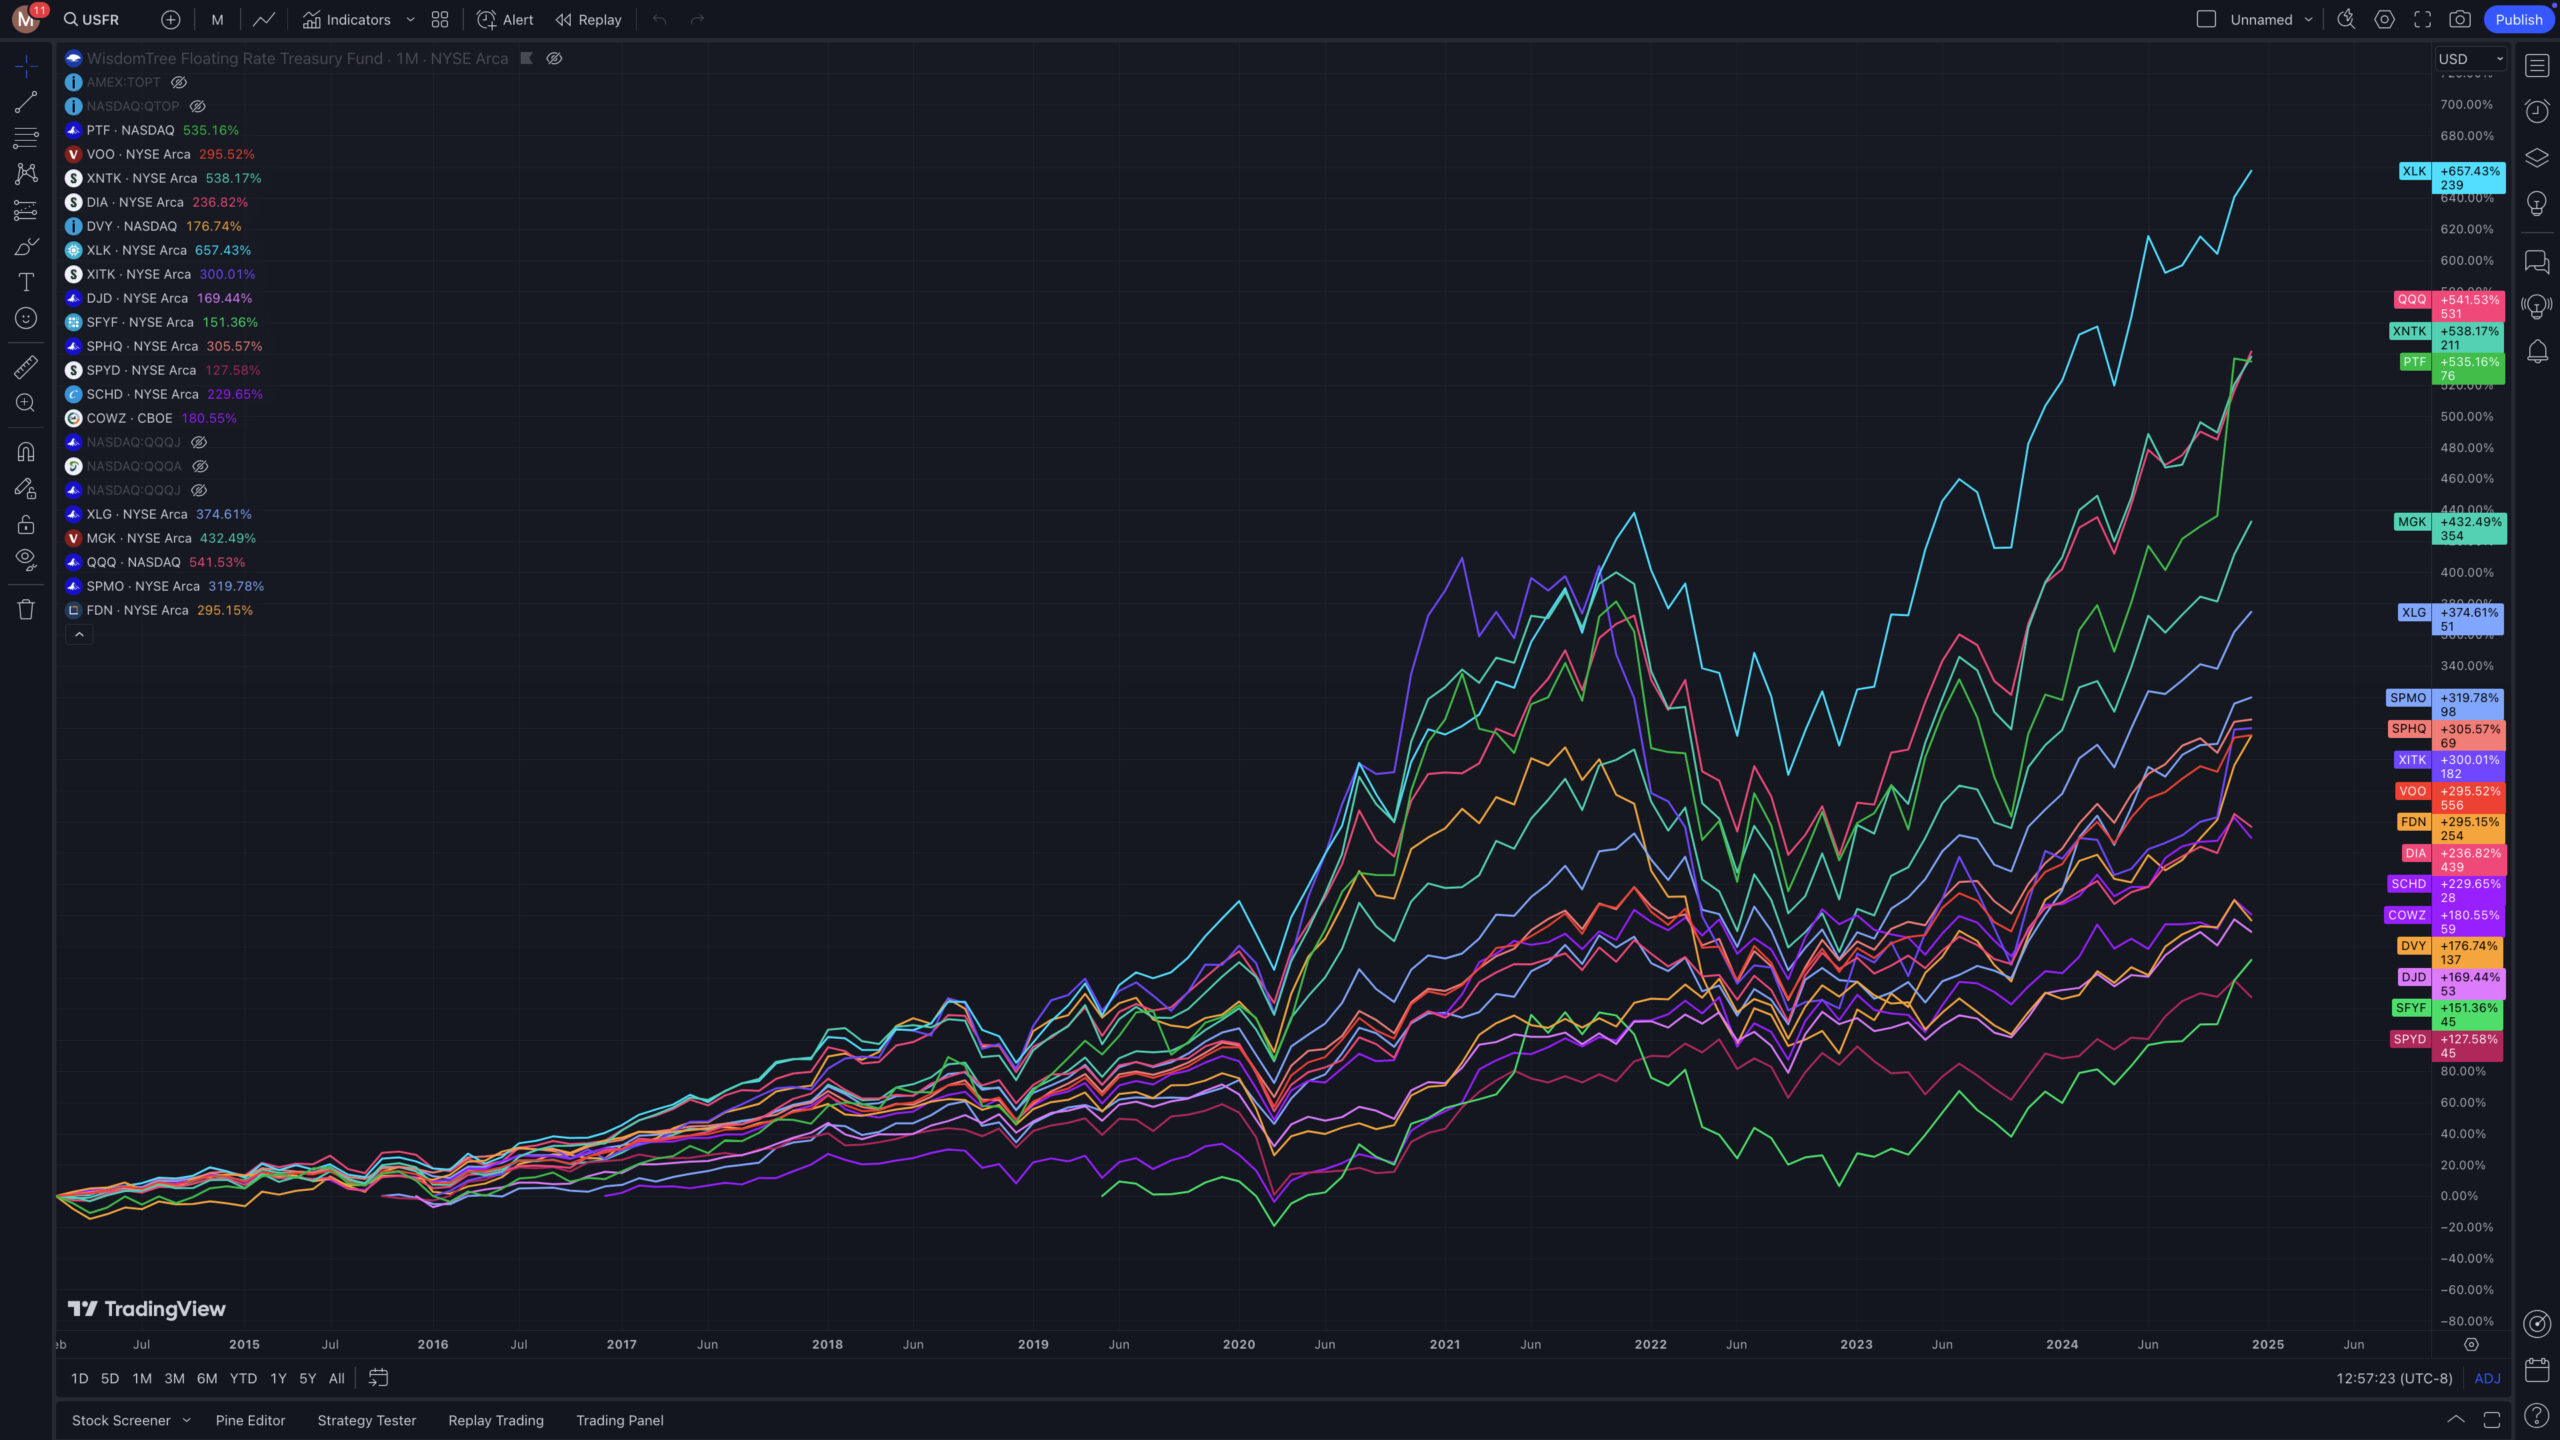2560x1440 pixels.
Task: Enter fullscreen mode
Action: click(2422, 19)
